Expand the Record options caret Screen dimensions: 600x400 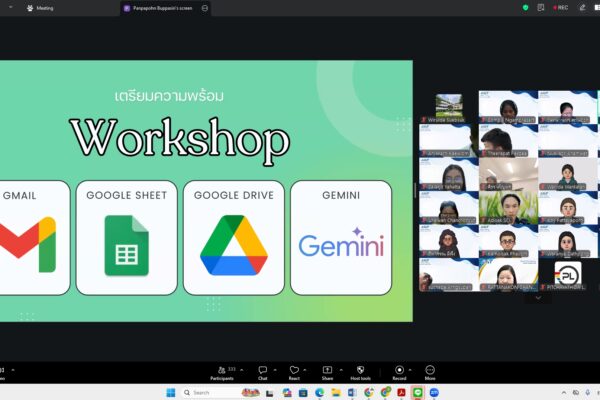[x=410, y=370]
